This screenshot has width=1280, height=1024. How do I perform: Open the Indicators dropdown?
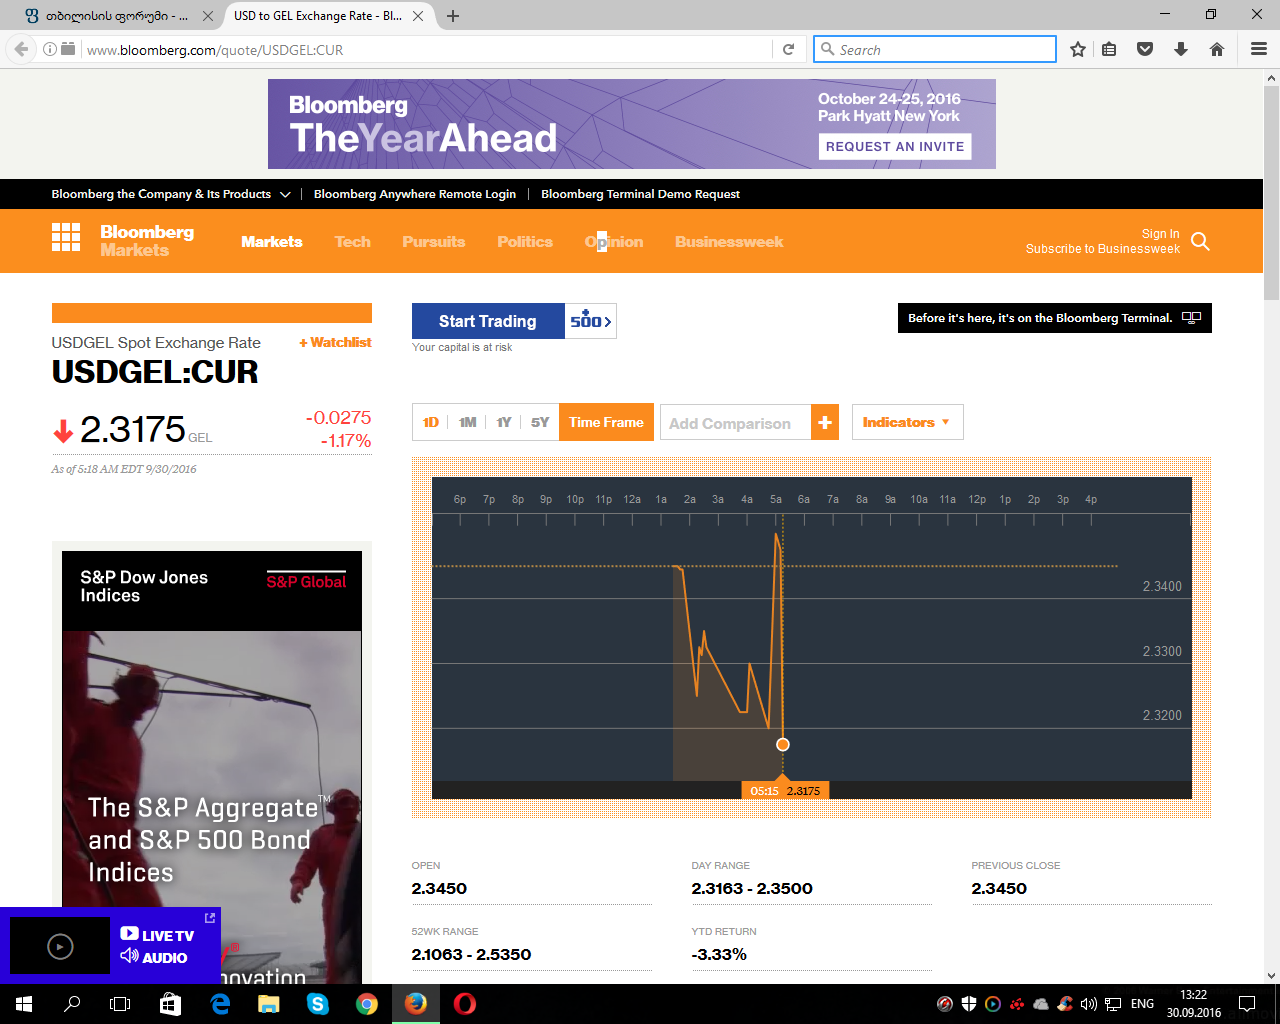(x=907, y=422)
